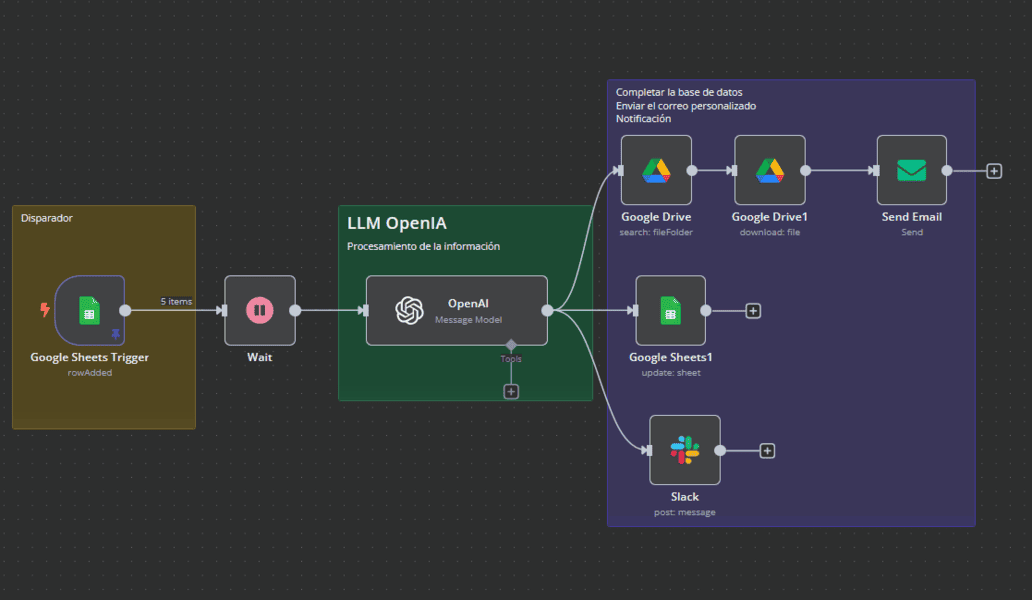Click the output connector of Google Sheets Trigger
The image size is (1032, 600).
click(125, 311)
